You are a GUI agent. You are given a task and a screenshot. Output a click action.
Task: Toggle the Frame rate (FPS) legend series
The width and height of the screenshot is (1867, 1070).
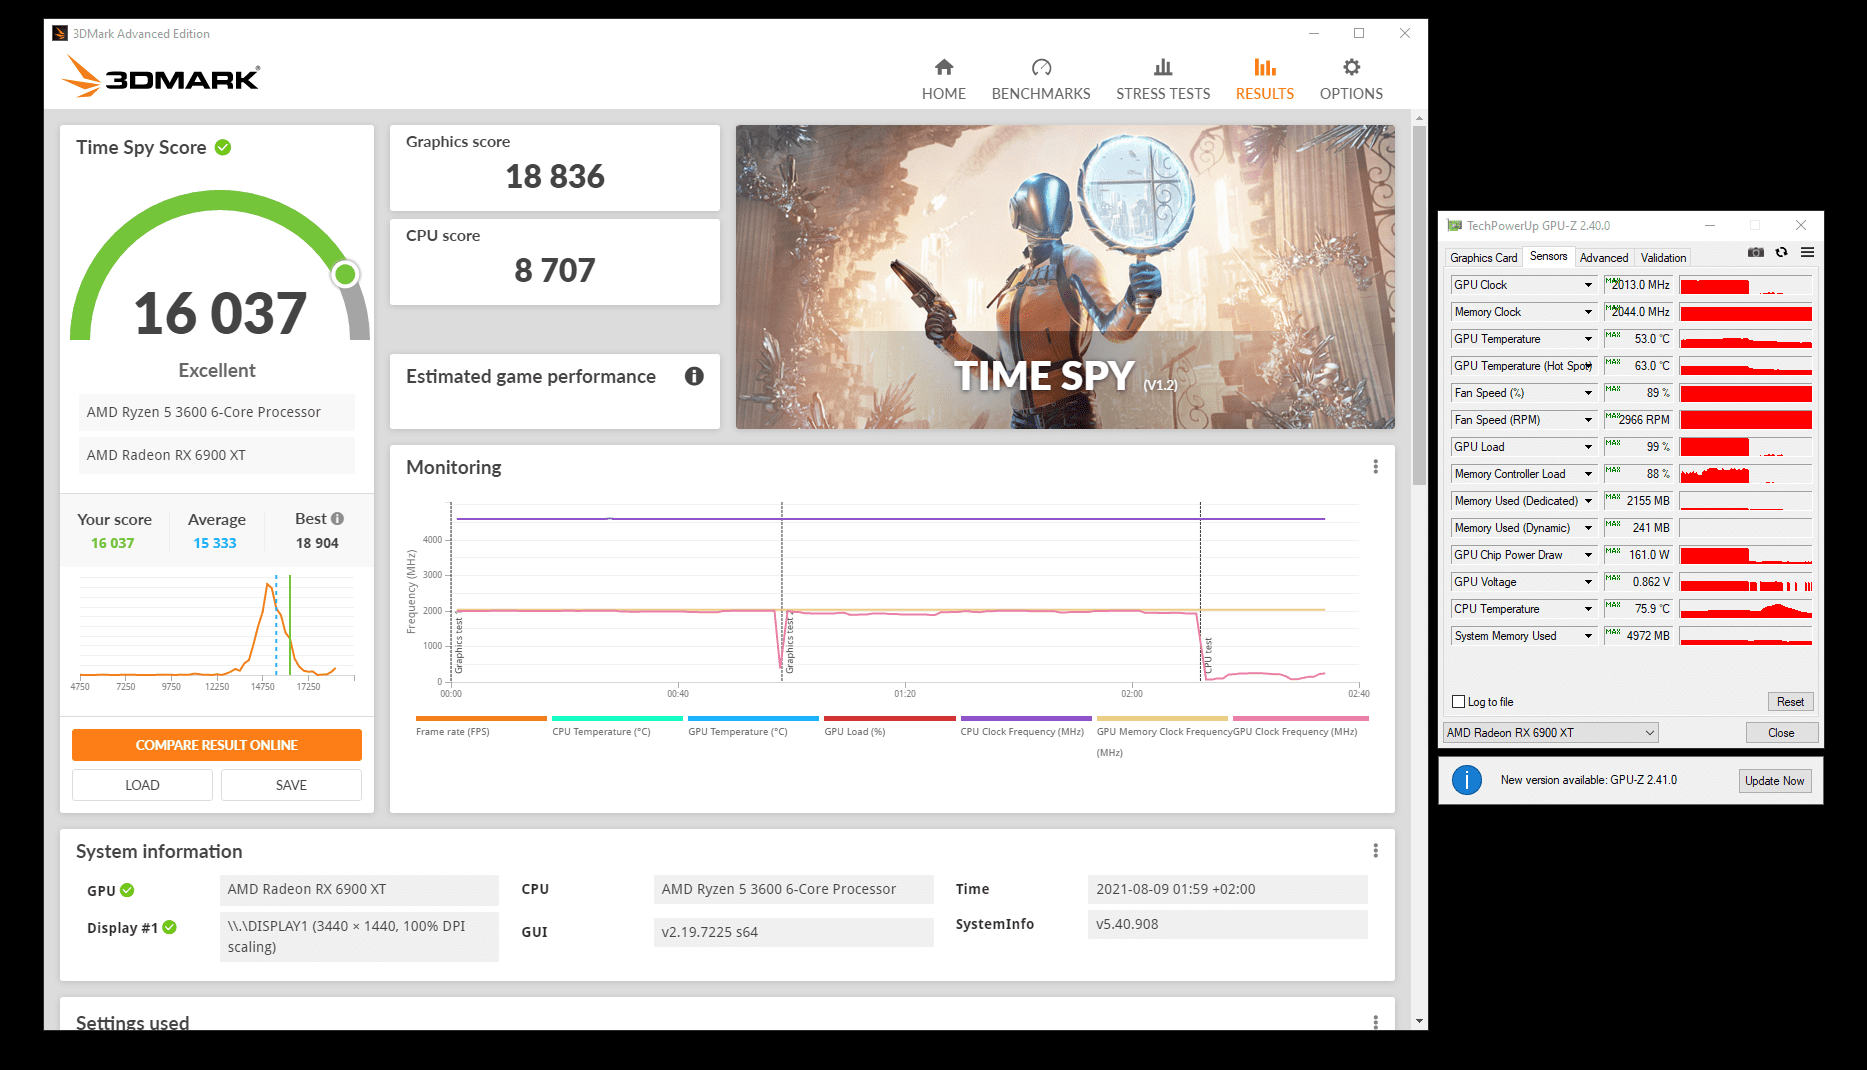481,725
